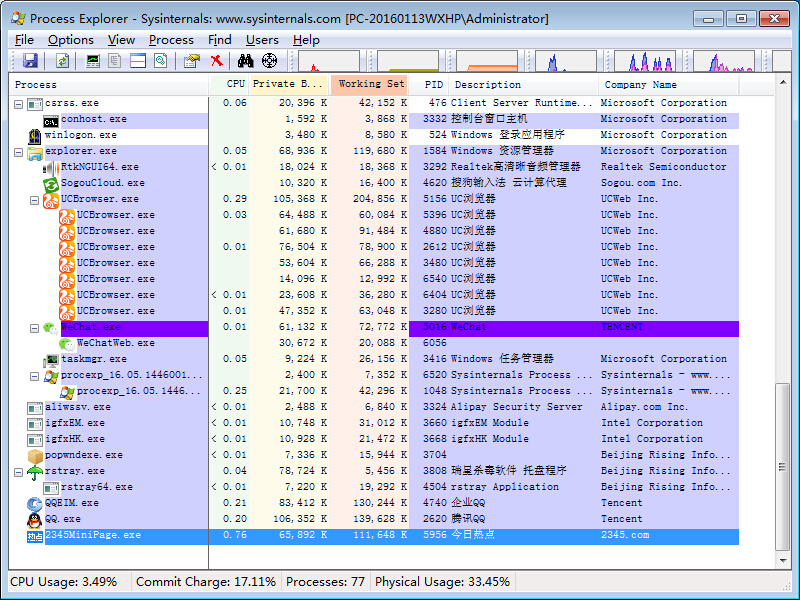Screen dimensions: 800x600
Task: Collapse the csrss.exe tree node
Action: [x=18, y=104]
